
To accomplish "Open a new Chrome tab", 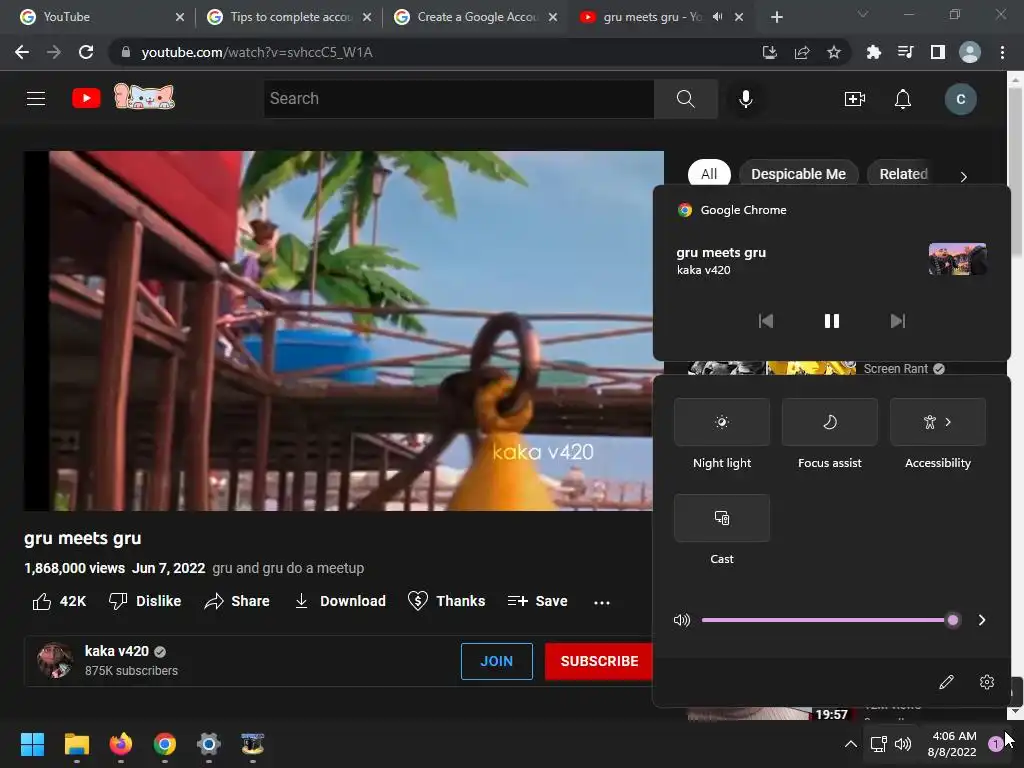I will (x=776, y=17).
